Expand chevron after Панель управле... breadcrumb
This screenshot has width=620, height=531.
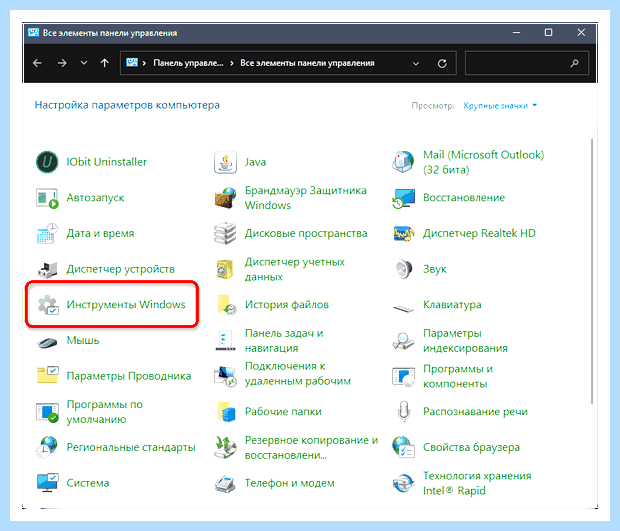231,63
